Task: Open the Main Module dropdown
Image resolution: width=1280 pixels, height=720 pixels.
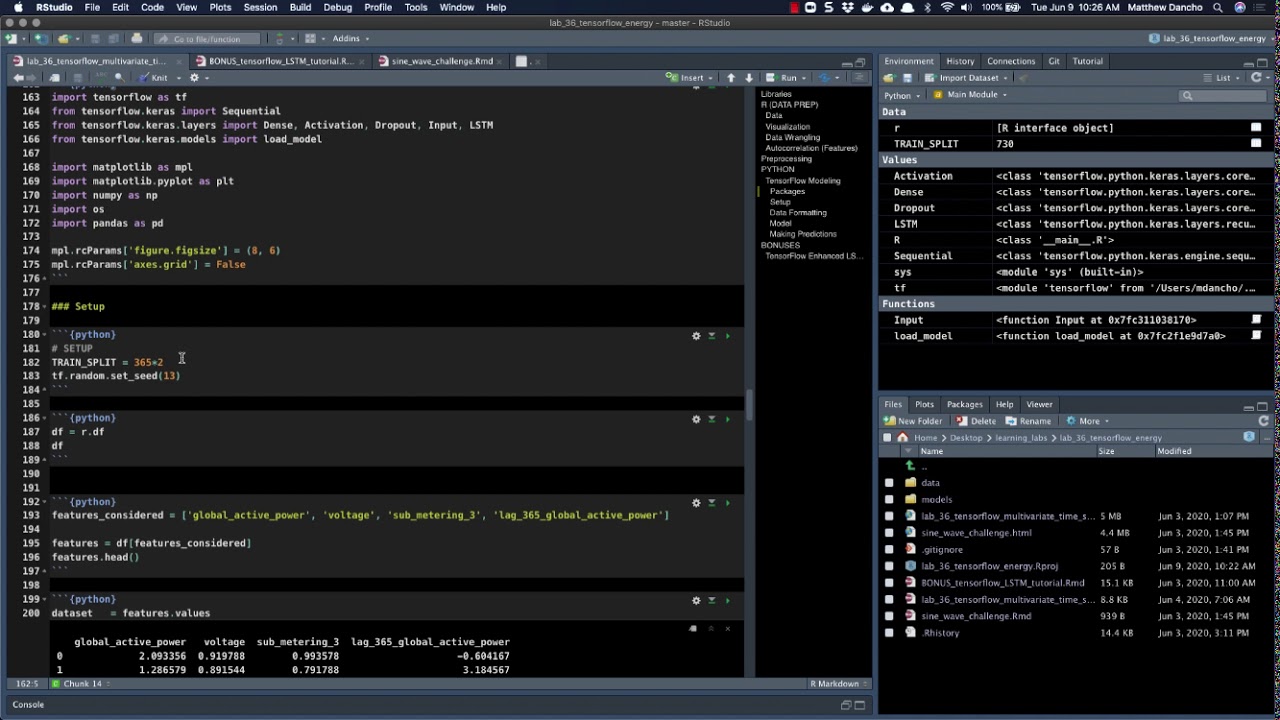Action: tap(970, 95)
